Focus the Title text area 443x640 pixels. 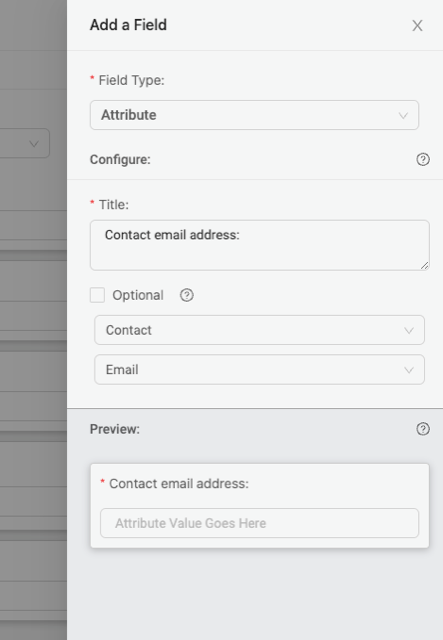point(260,245)
